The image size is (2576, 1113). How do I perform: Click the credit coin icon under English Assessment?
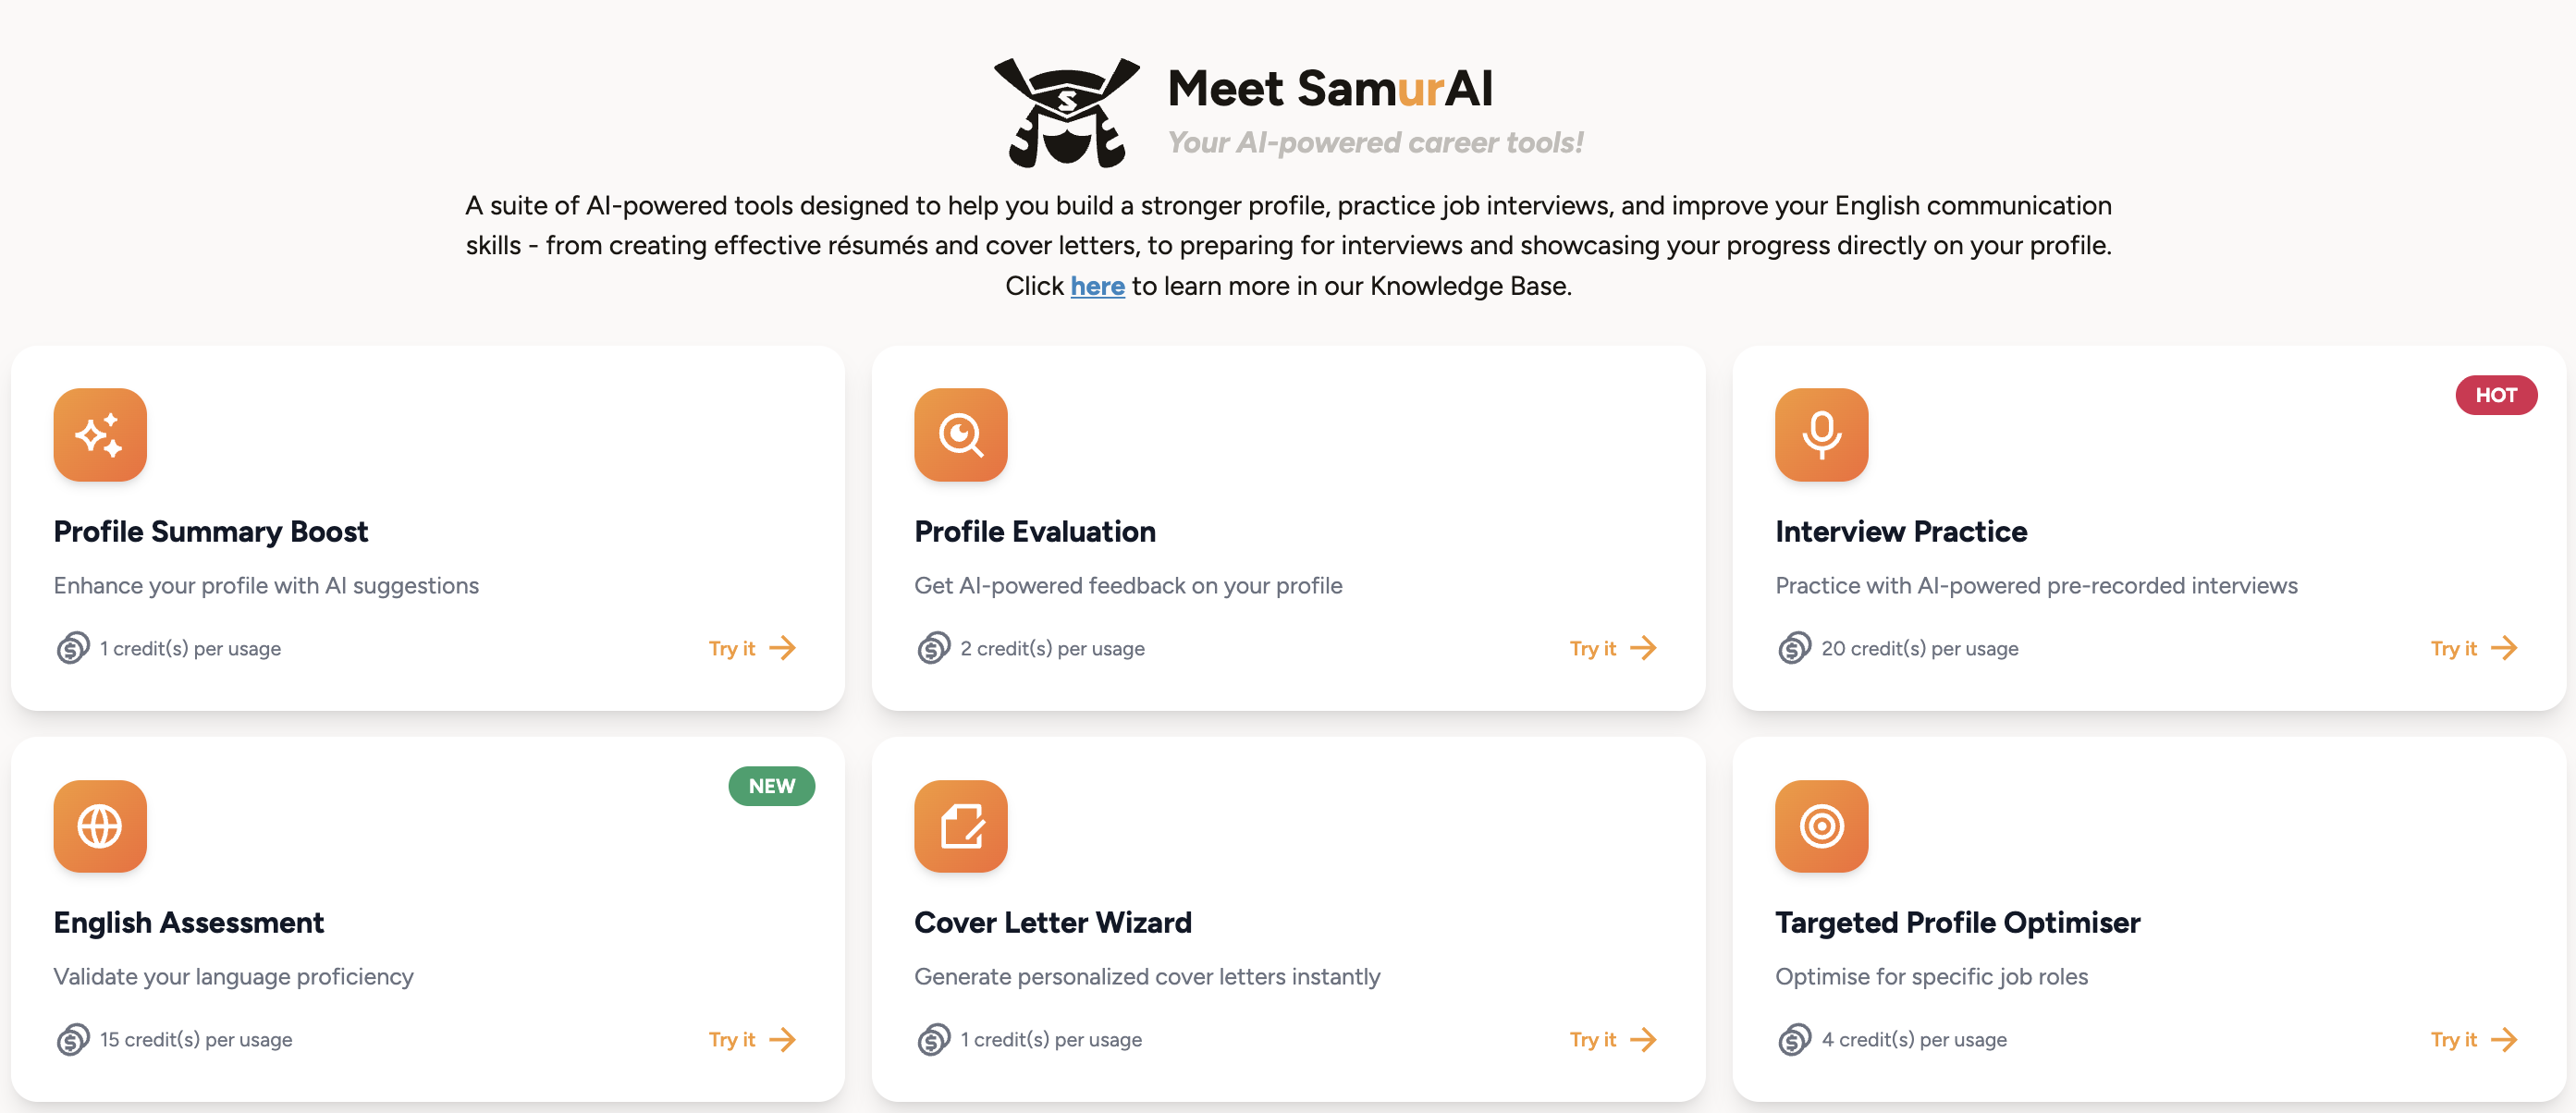coord(72,1040)
